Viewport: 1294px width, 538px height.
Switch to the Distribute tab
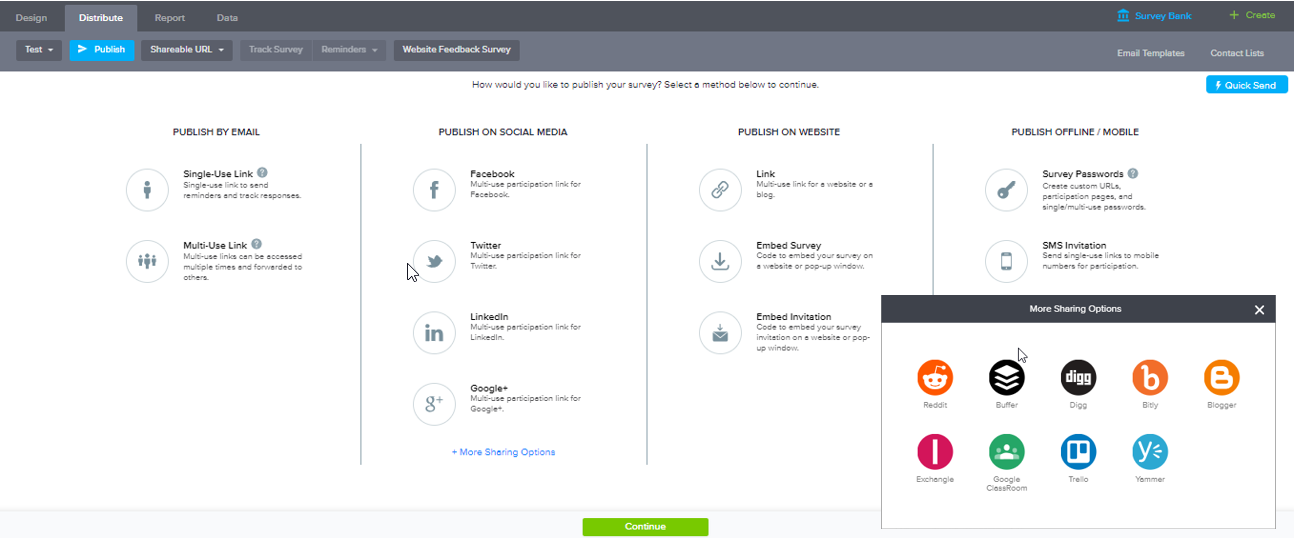101,17
